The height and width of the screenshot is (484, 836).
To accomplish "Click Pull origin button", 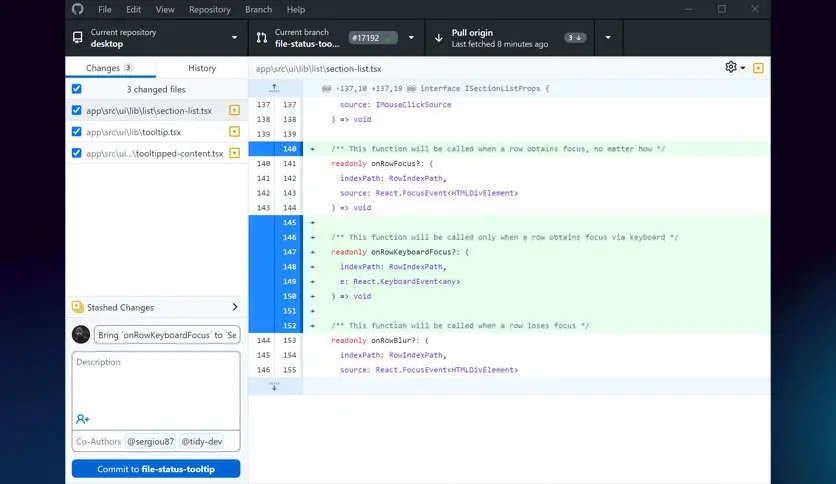I will (510, 38).
